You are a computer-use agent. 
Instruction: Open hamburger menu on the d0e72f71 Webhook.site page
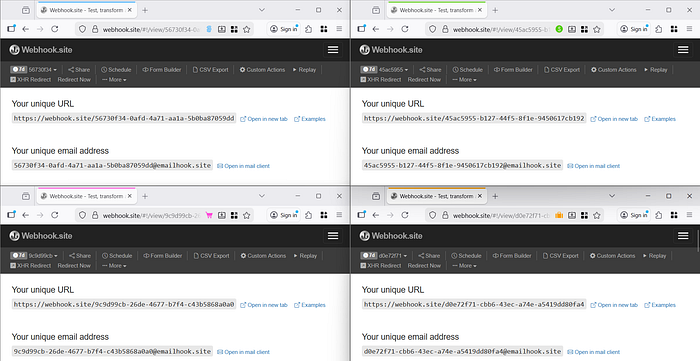pos(683,236)
